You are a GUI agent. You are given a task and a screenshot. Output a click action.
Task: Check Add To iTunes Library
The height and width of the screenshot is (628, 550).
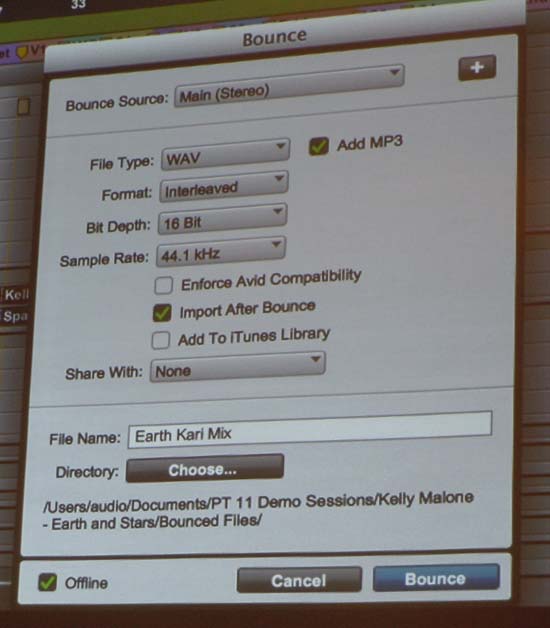point(161,340)
